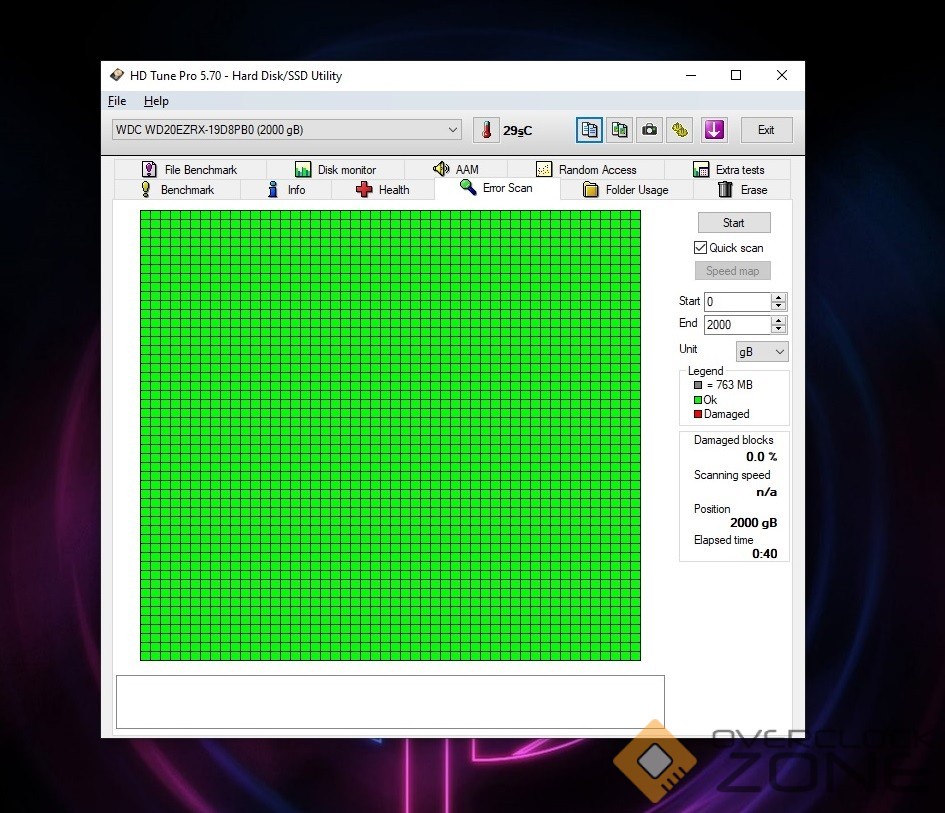Click the Exit button
945x813 pixels.
[765, 130]
